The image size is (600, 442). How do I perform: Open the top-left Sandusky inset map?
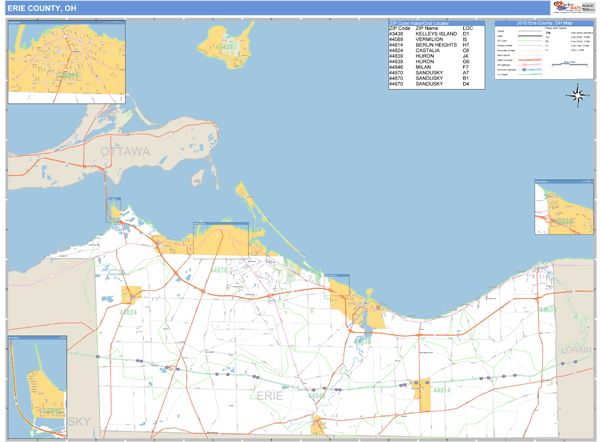coord(66,60)
